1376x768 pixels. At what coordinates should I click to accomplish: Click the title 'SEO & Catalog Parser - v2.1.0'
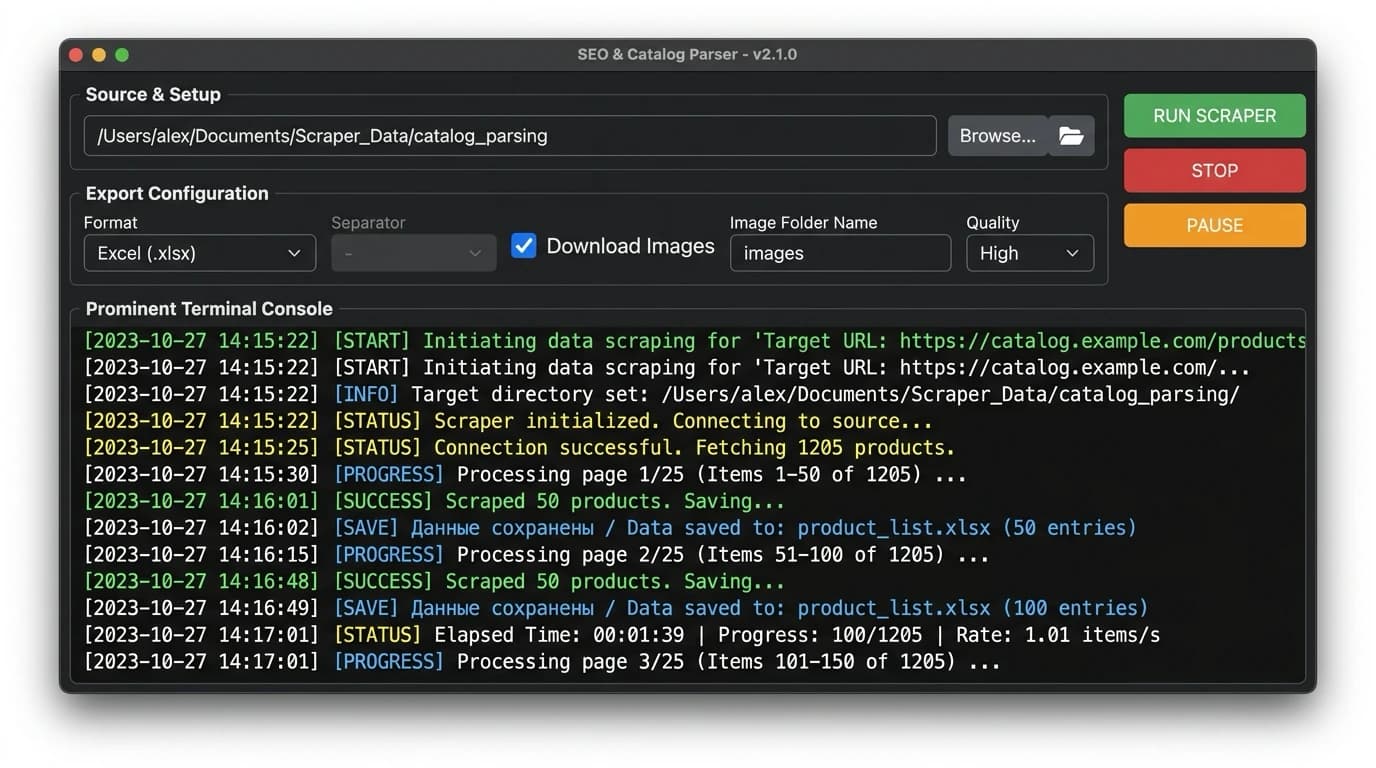point(687,55)
